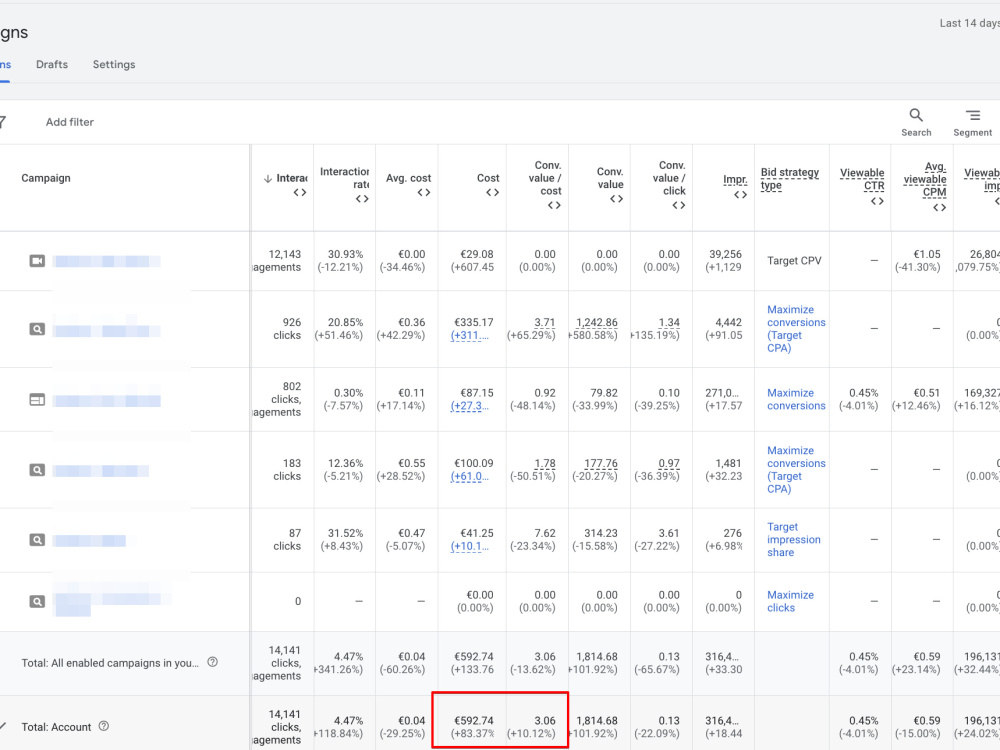Expand Conv. value comparison arrows

click(616, 199)
